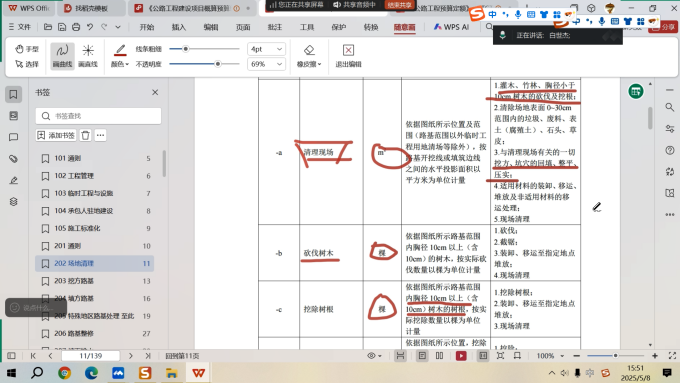Click the exit editing icon
This screenshot has height=383, width=680.
coord(348,56)
